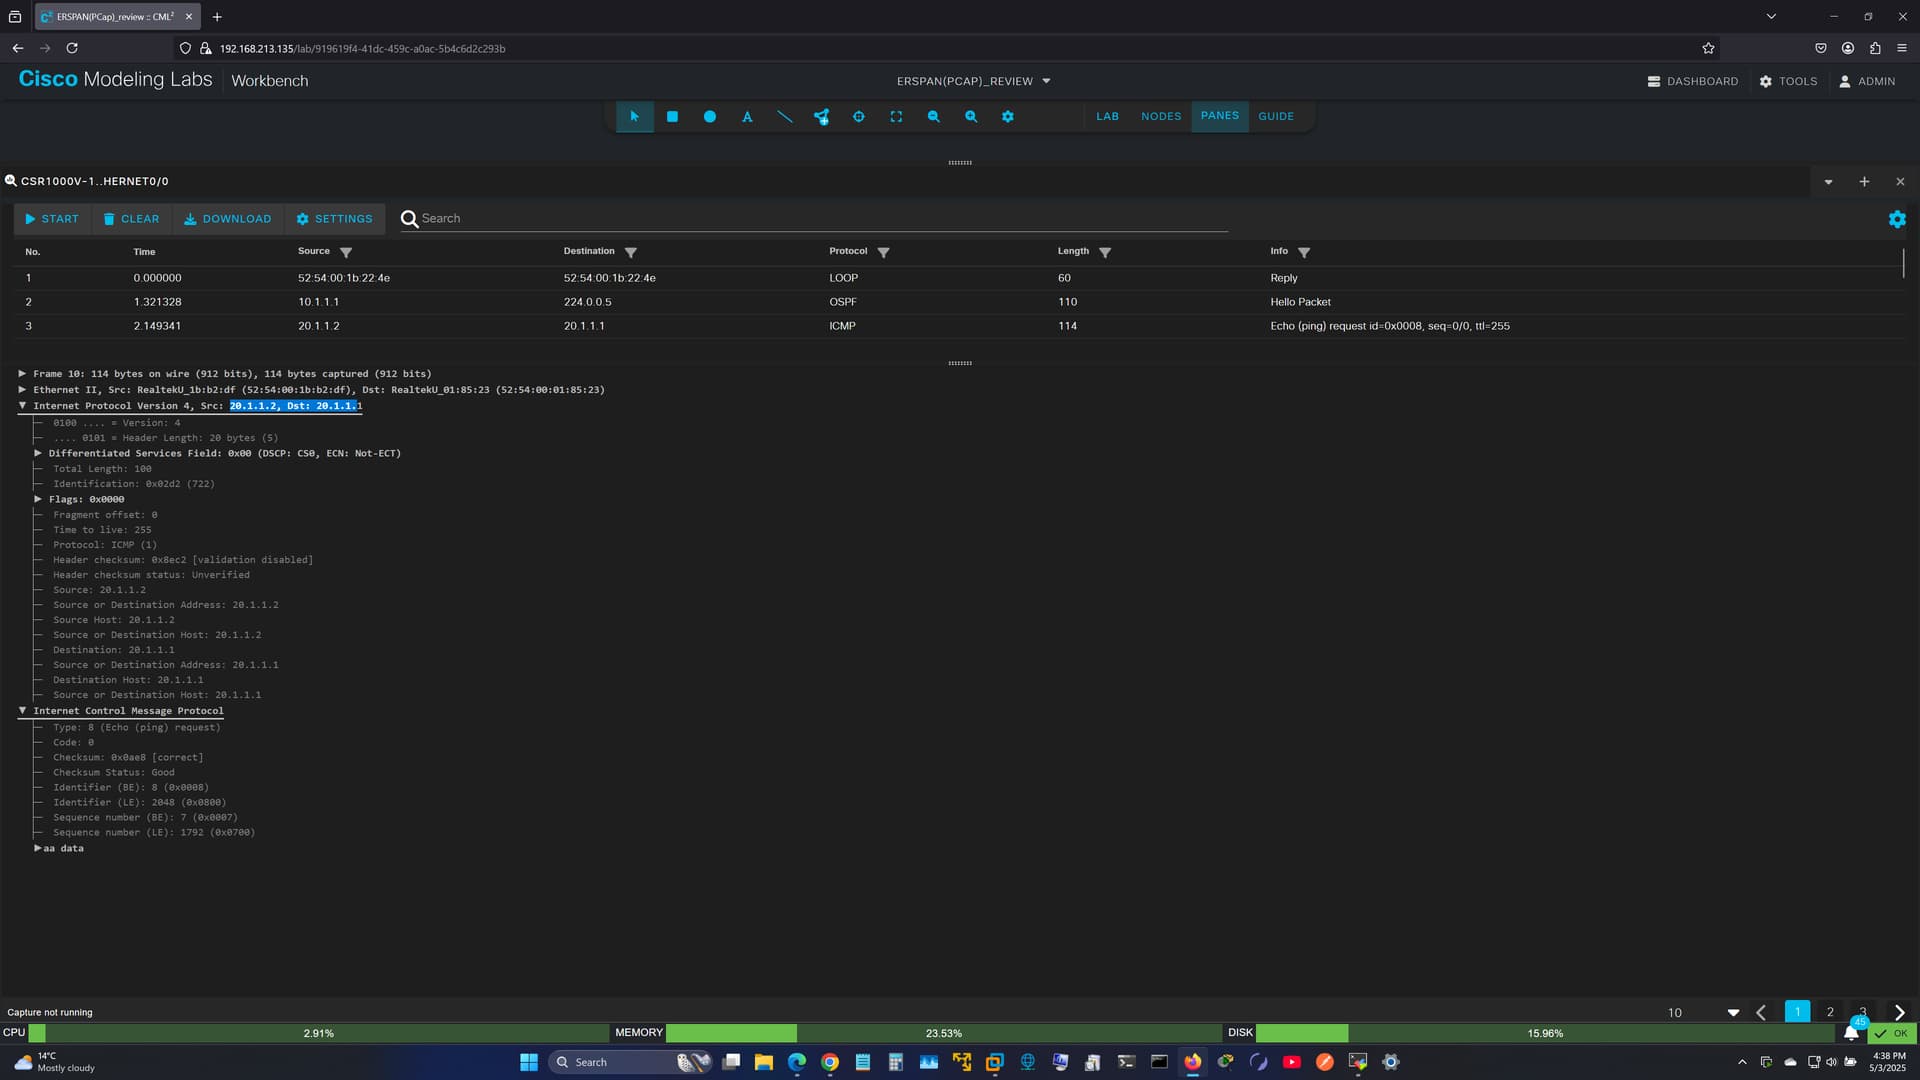Select the rectangle annotation tool
Screen dimensions: 1920x1080
[x=672, y=116]
